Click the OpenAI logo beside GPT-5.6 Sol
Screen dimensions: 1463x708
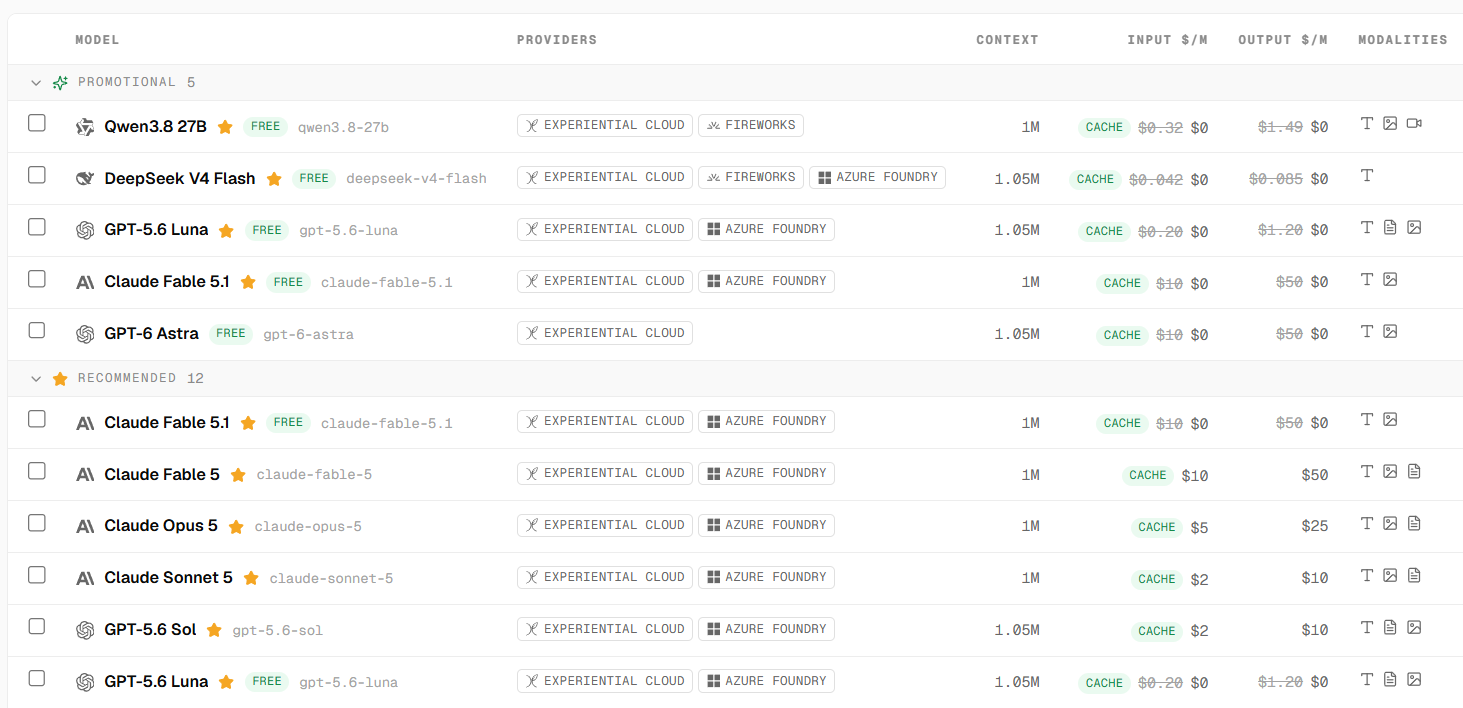click(85, 630)
